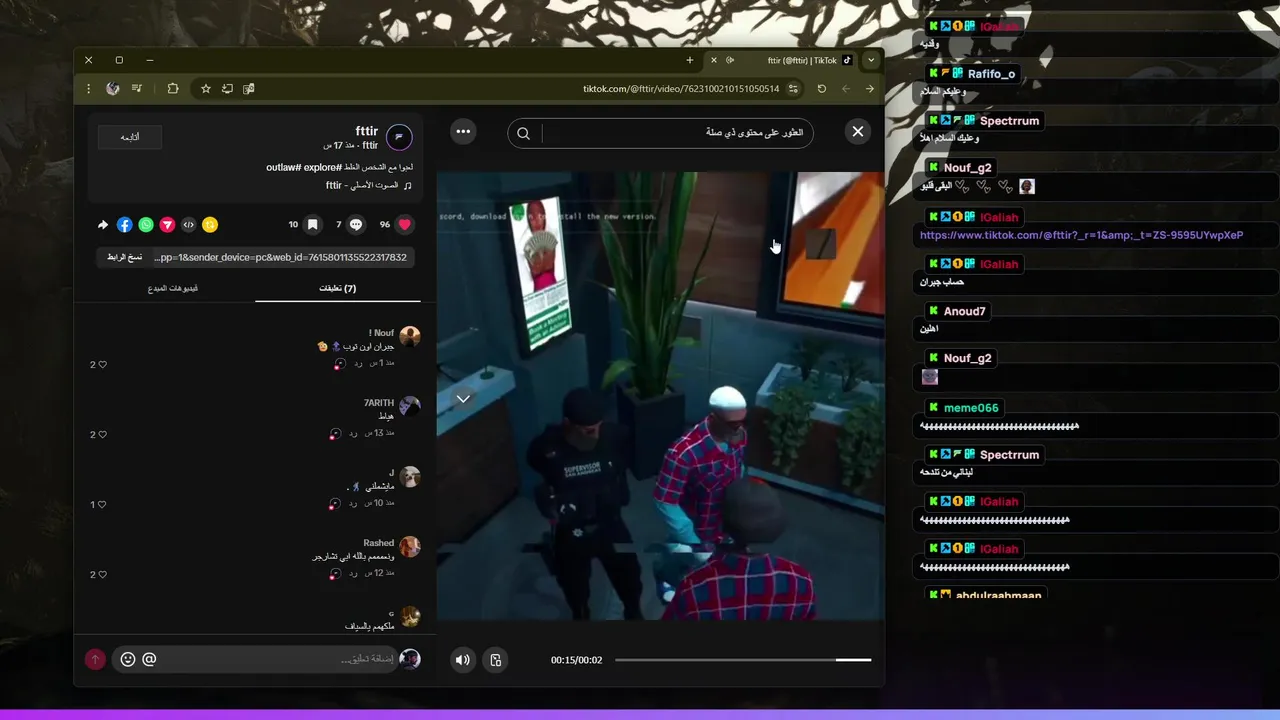Screen dimensions: 1280x720
Task: Click the share arrow icon
Action: tap(103, 225)
